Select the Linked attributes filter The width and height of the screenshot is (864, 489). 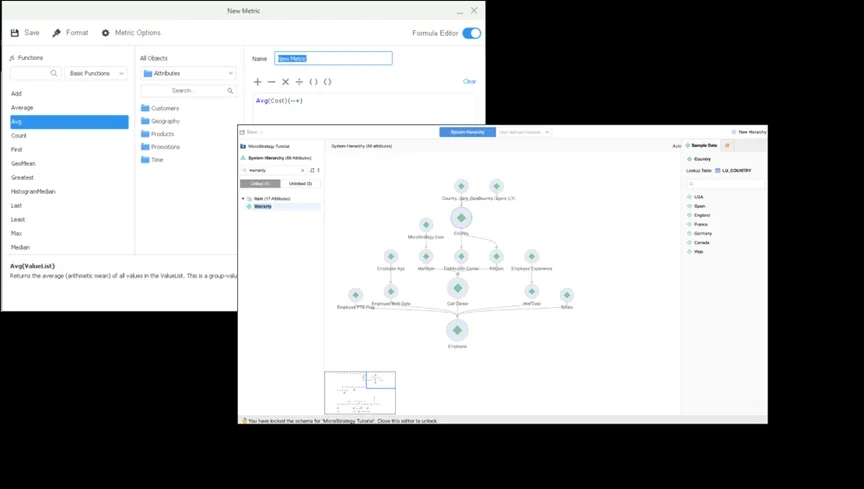coord(260,184)
